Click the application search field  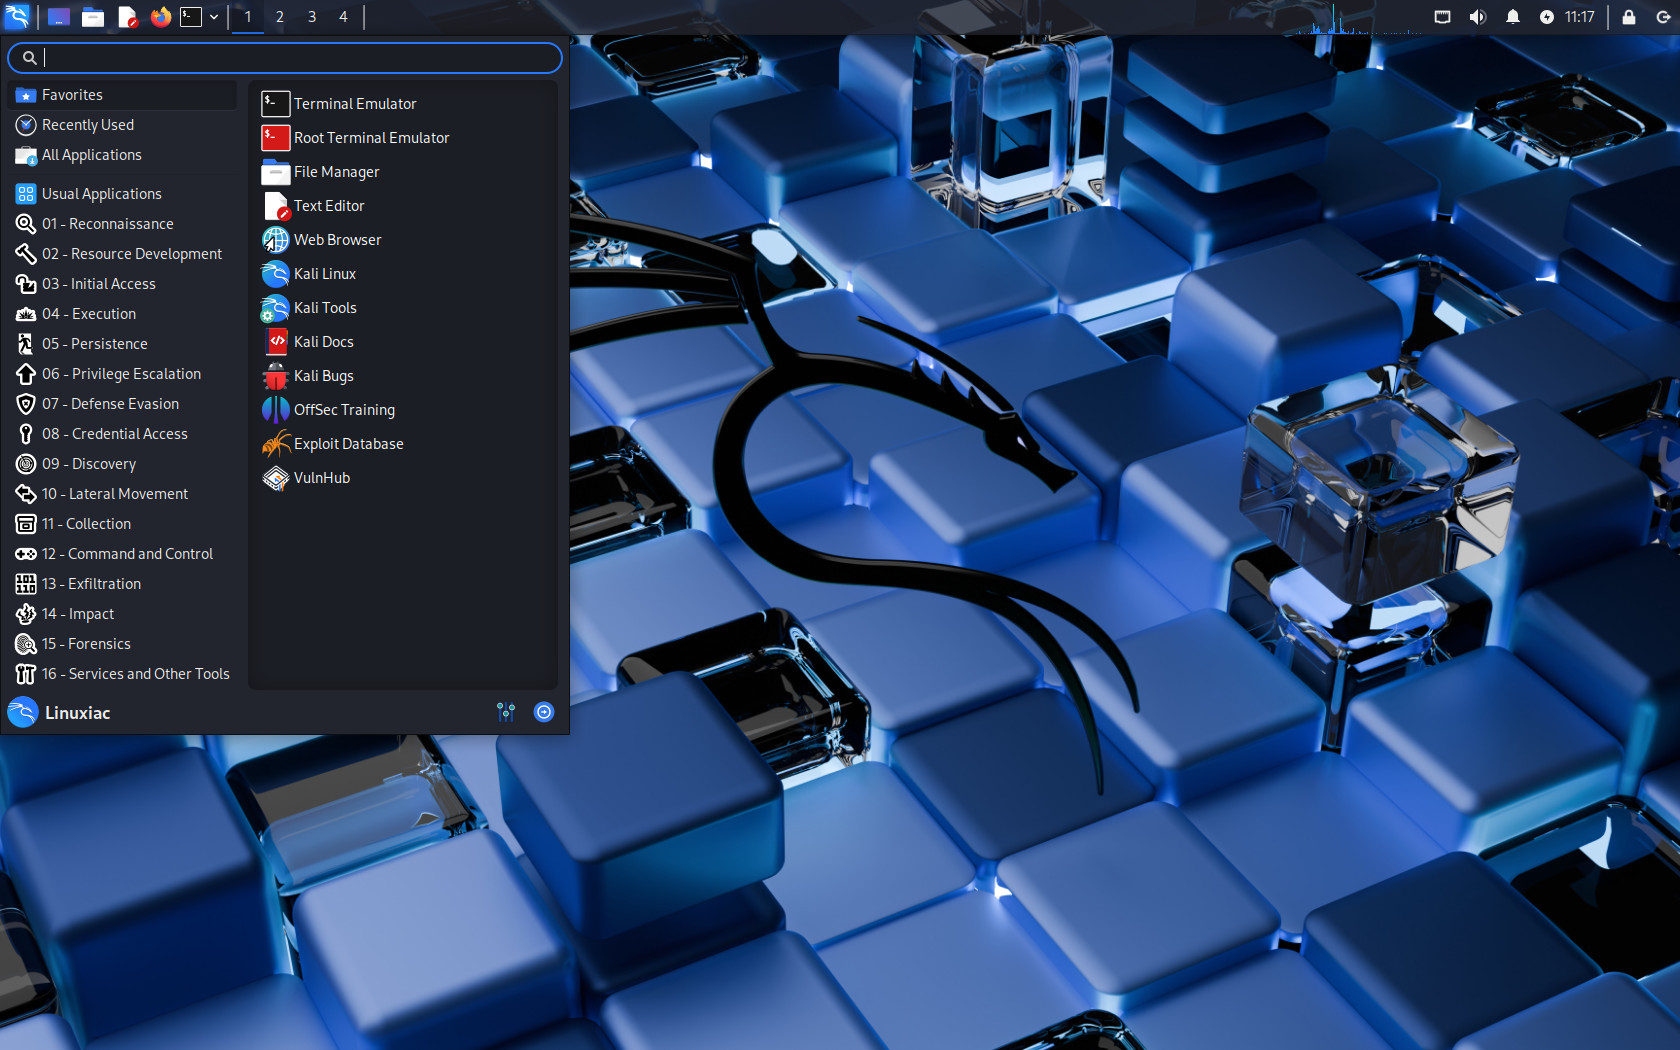point(285,58)
